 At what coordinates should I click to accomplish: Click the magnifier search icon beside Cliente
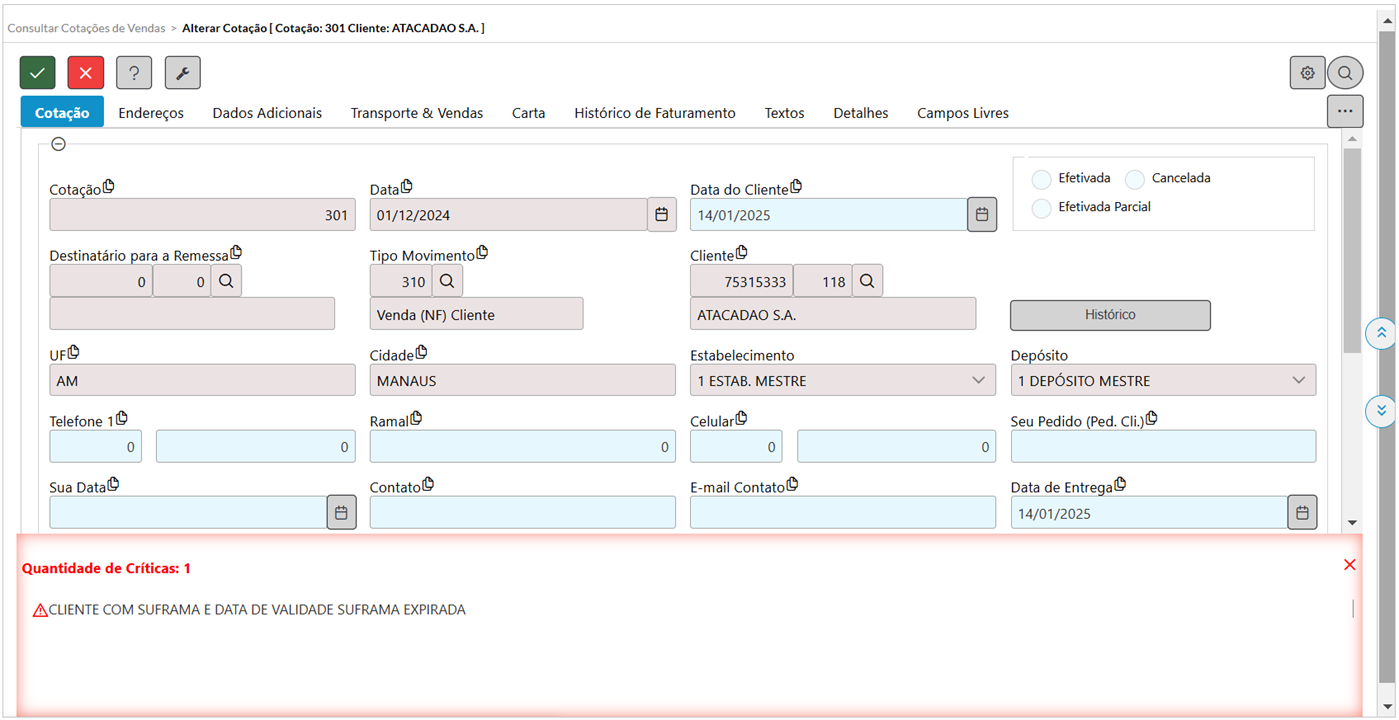click(867, 282)
